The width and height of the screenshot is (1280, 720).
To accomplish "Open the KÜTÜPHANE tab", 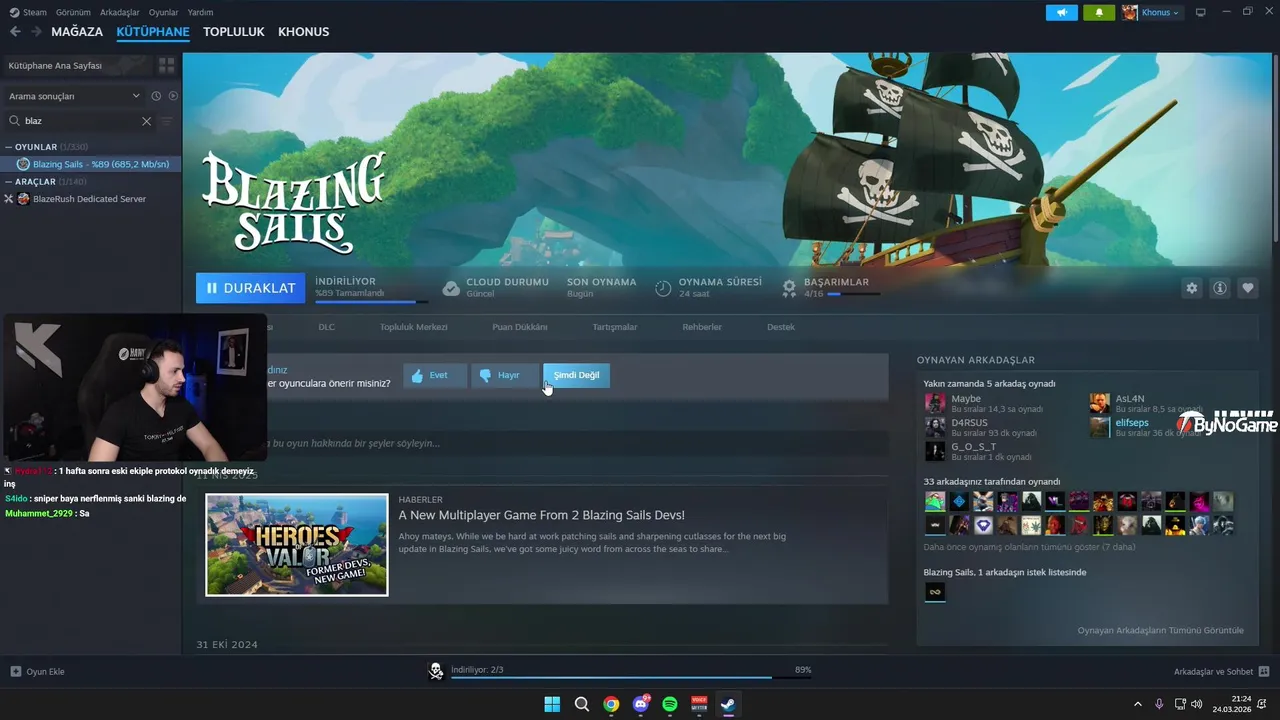I will pos(153,32).
